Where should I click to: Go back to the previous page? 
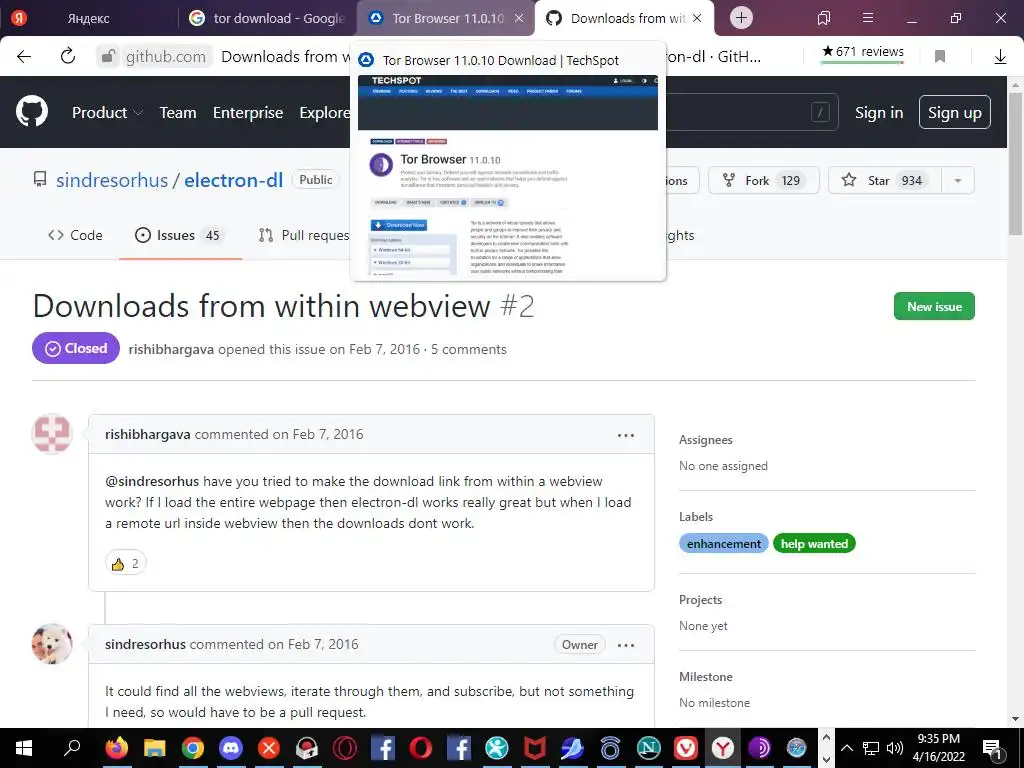click(24, 57)
